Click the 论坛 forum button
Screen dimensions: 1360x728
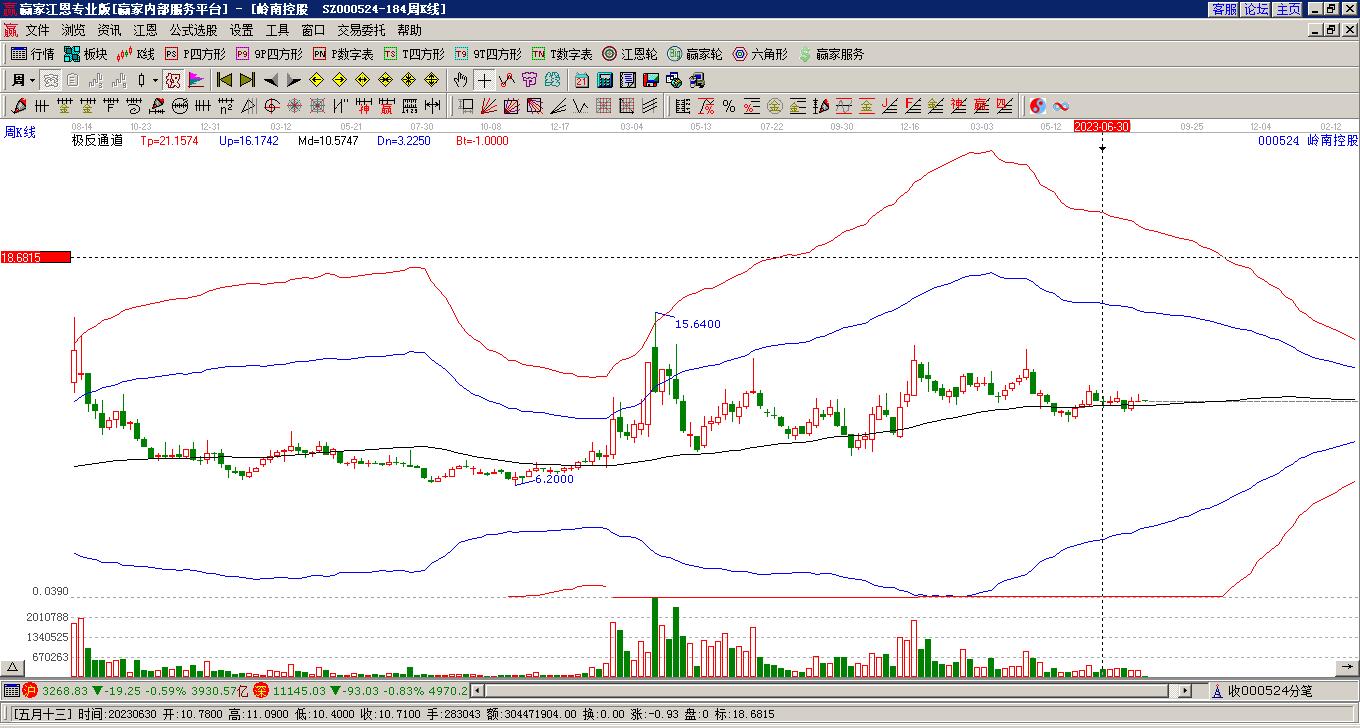click(x=1256, y=9)
